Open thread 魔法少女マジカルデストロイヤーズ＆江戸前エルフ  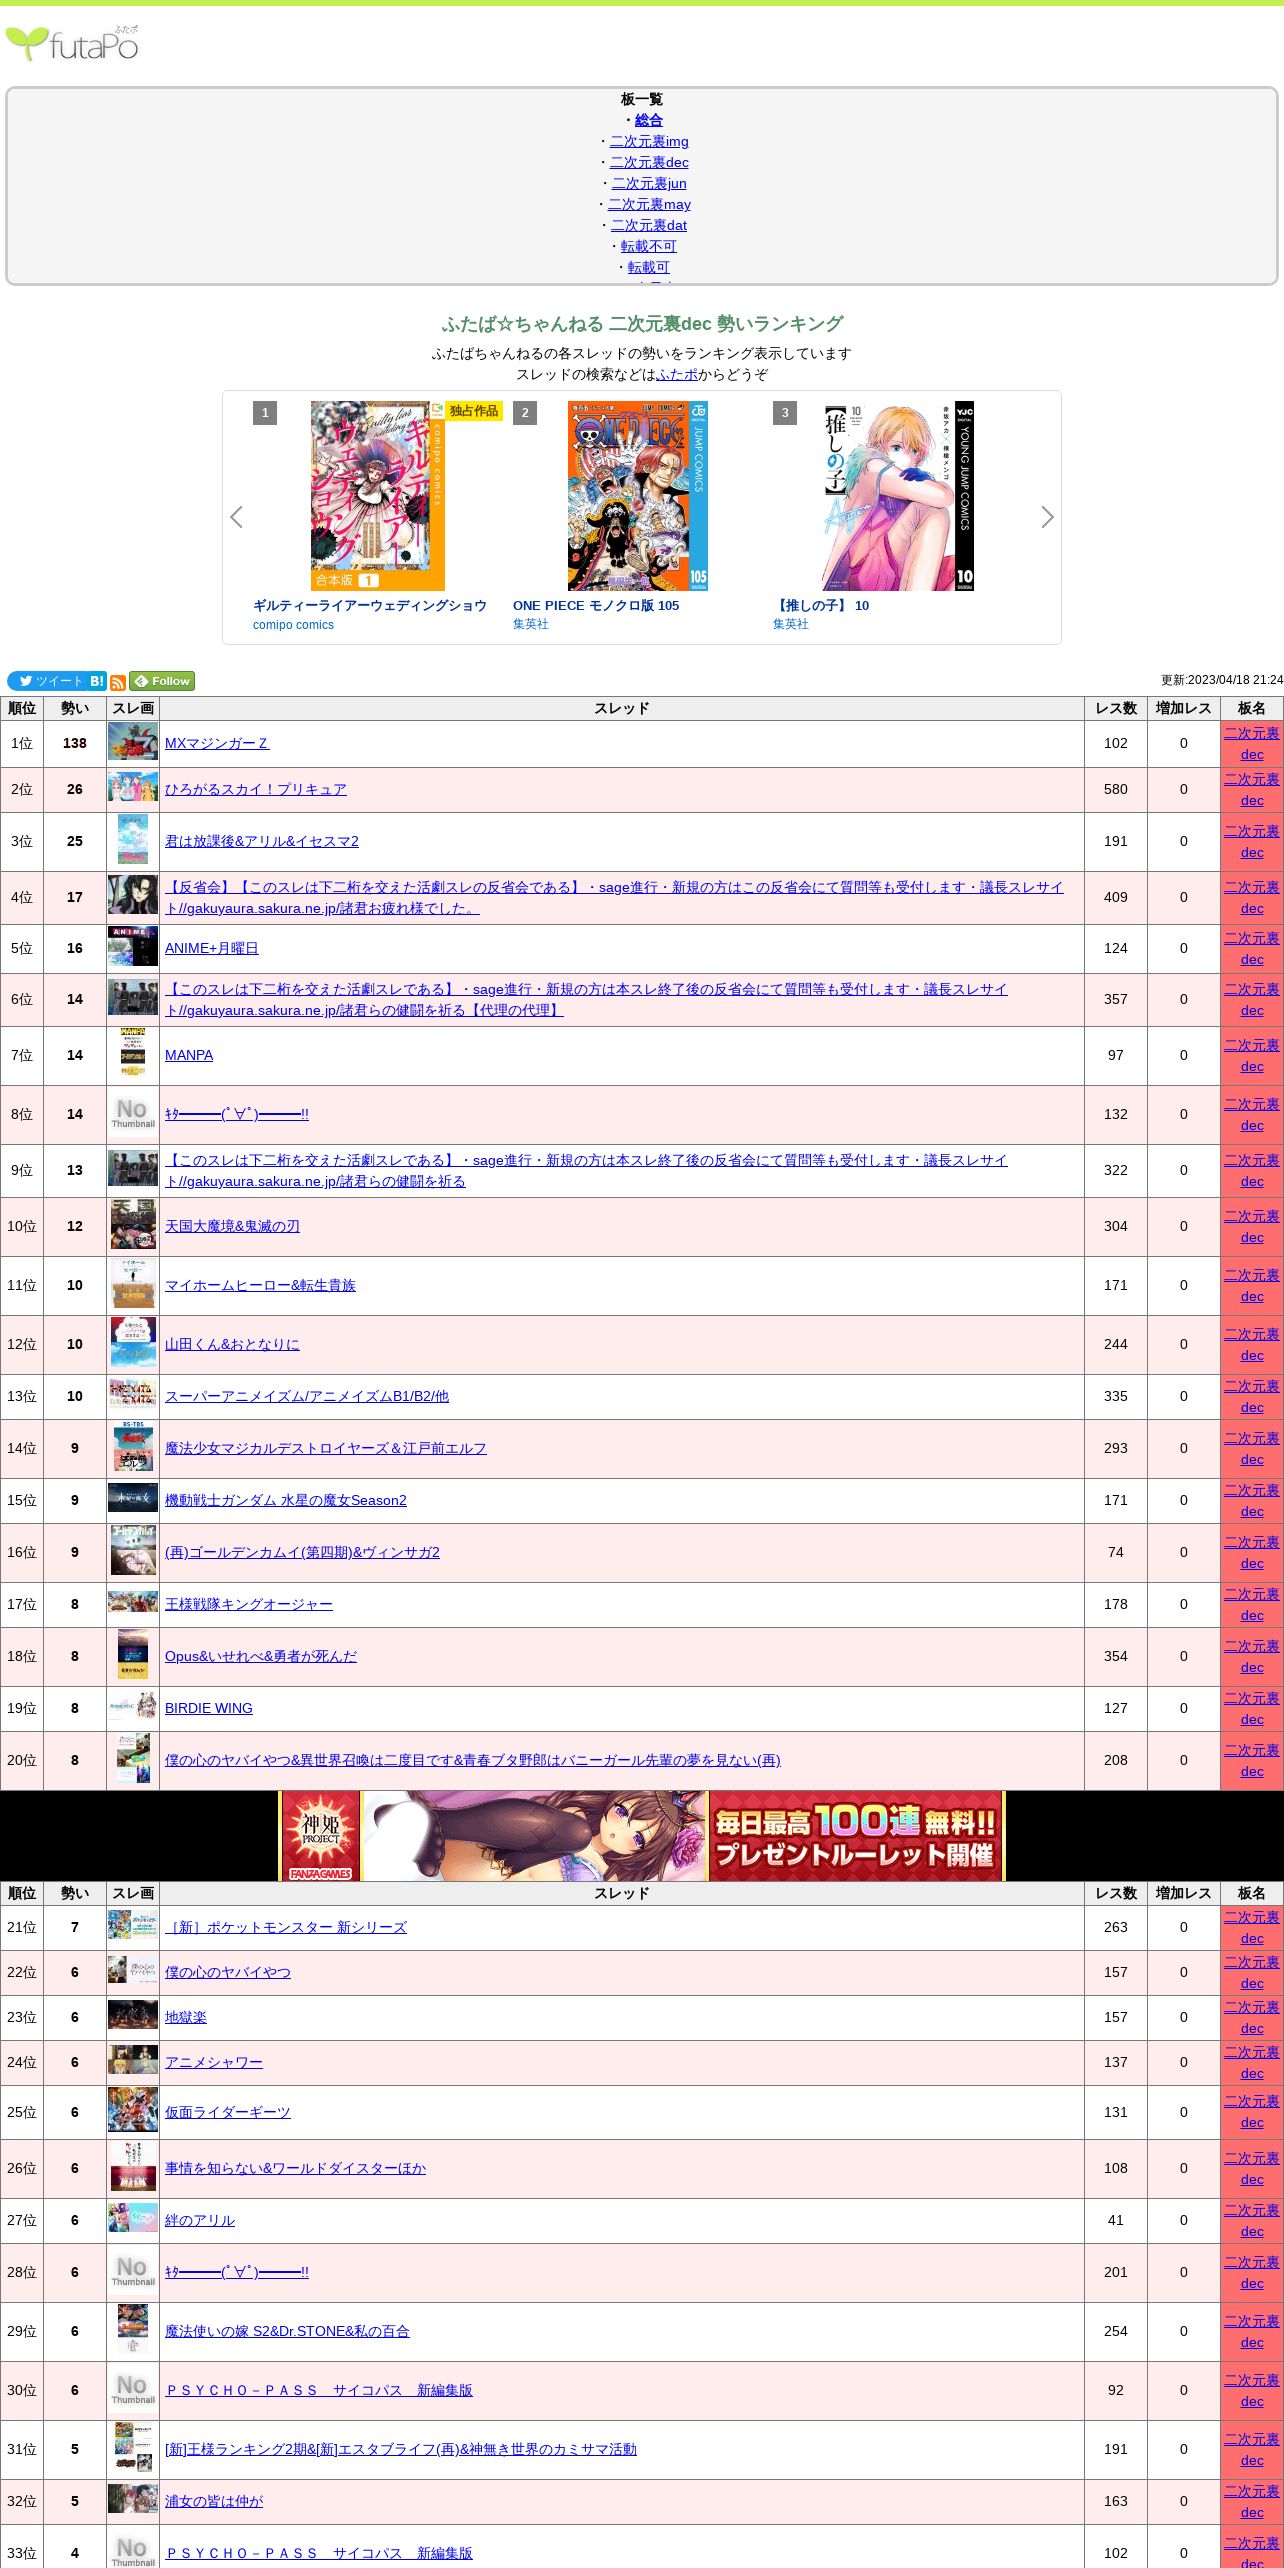(x=326, y=1448)
